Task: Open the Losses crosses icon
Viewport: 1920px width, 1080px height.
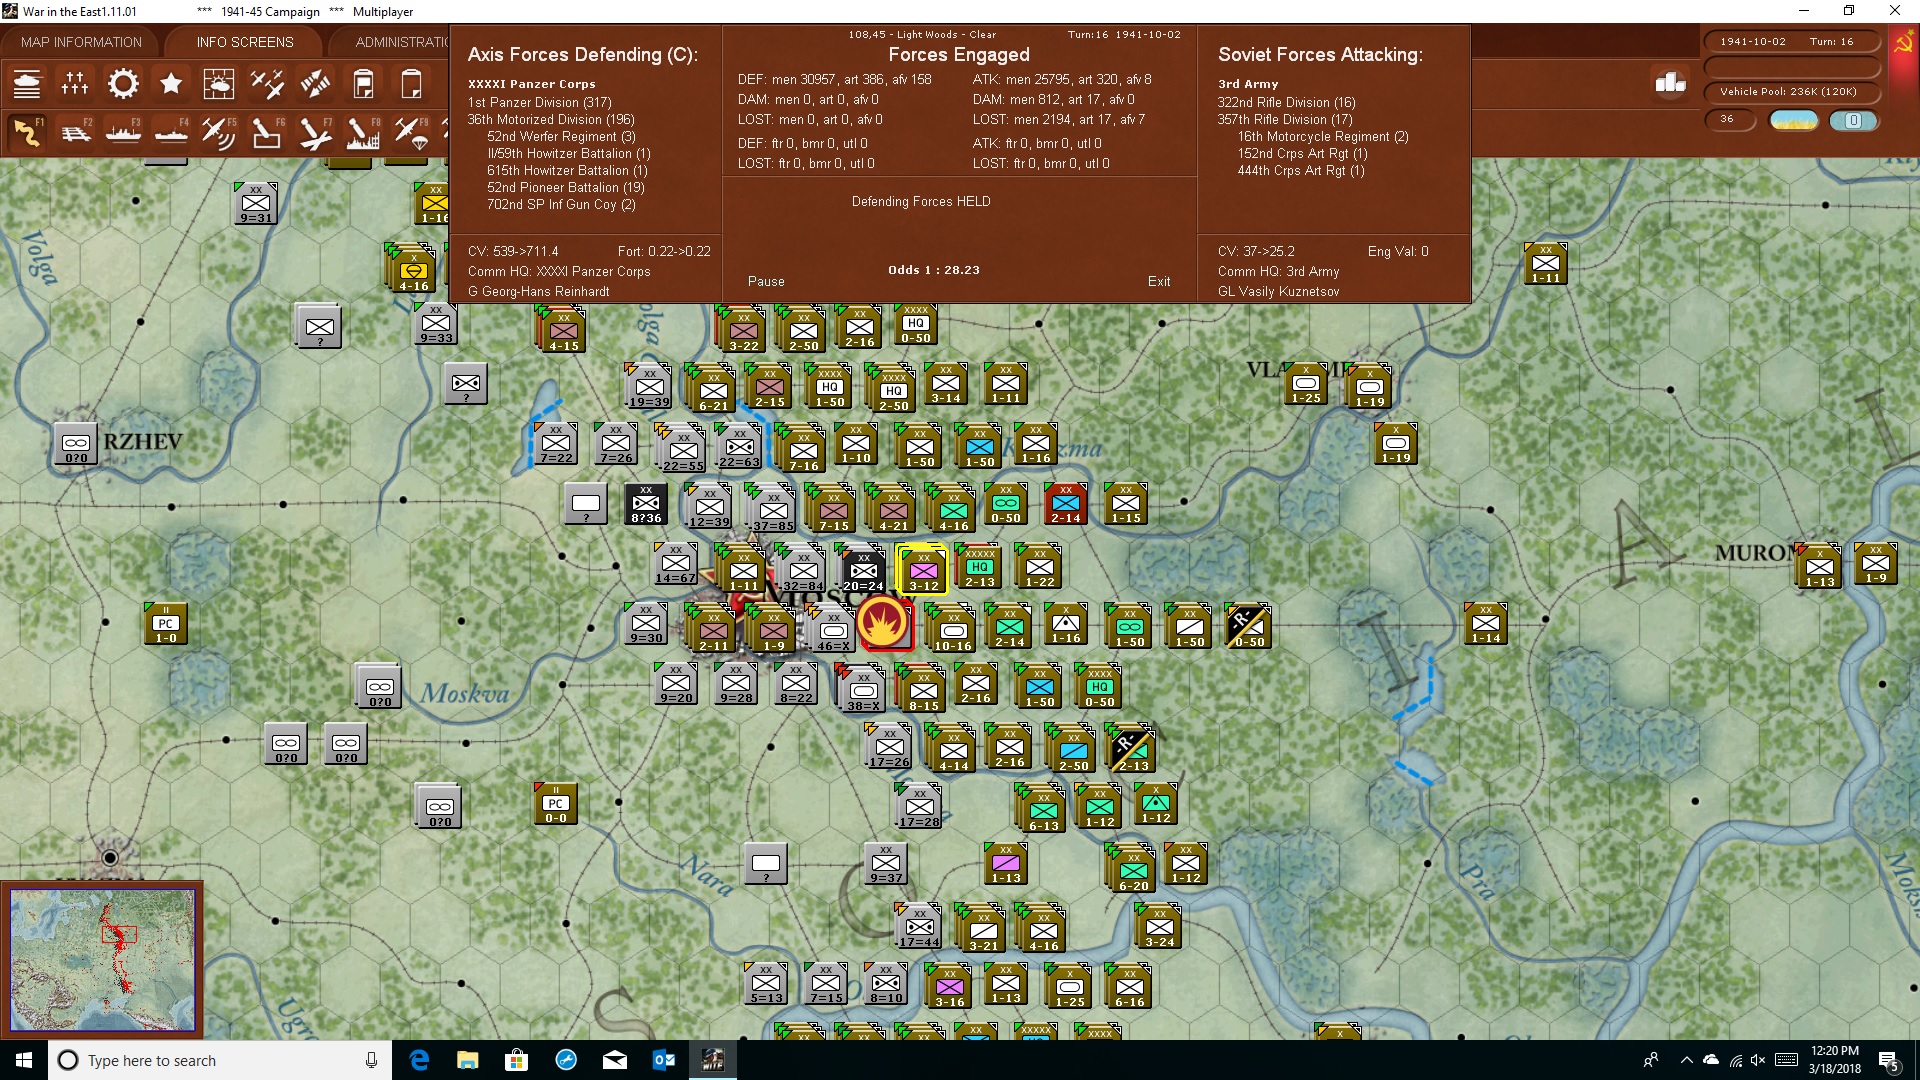Action: point(75,84)
